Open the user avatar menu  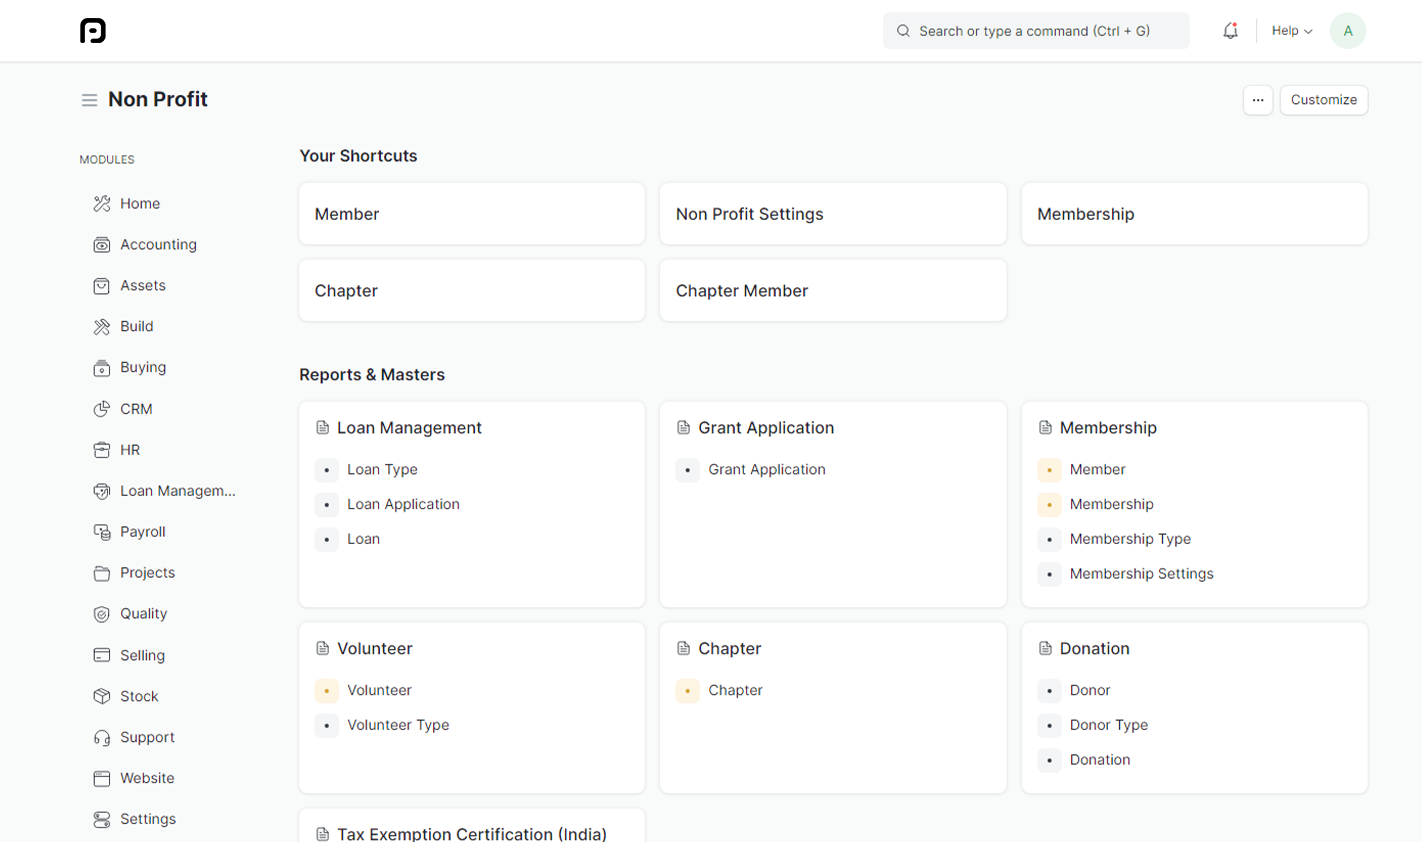click(1347, 31)
